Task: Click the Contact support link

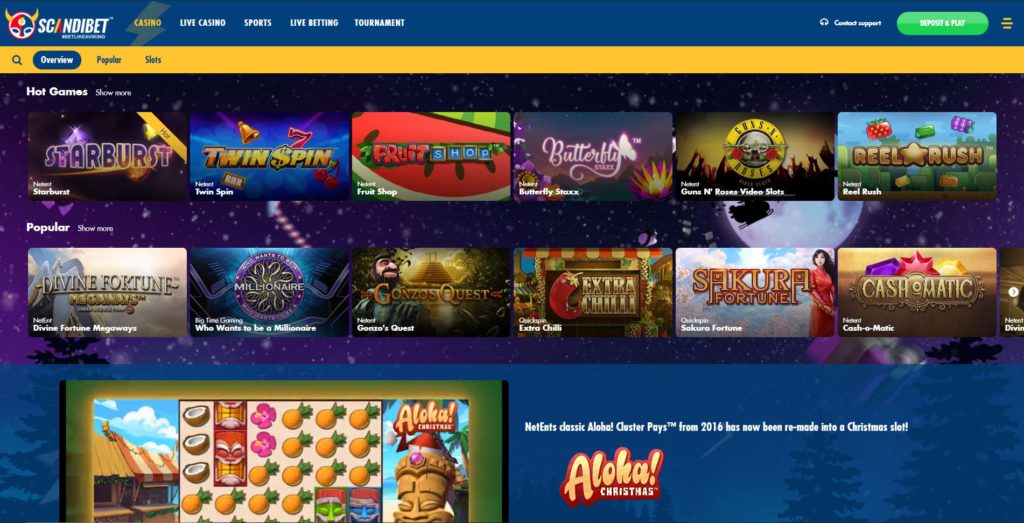Action: pyautogui.click(x=857, y=23)
